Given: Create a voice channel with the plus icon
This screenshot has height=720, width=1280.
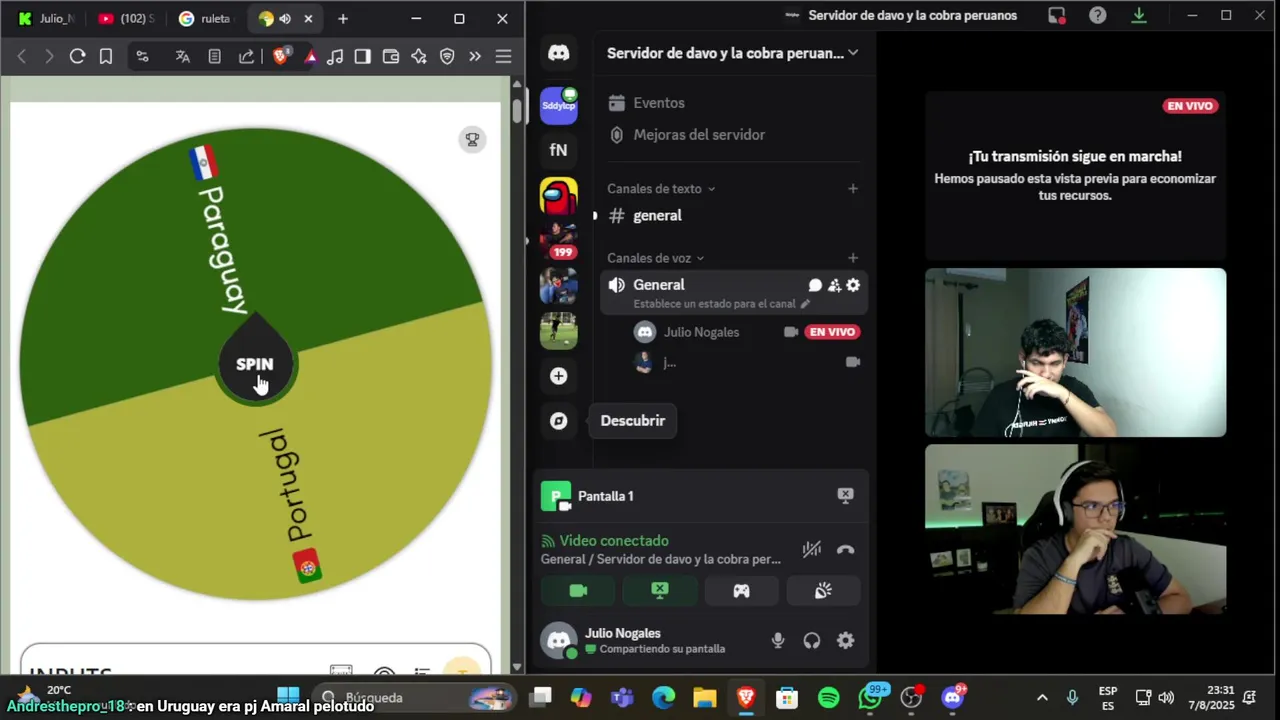Looking at the screenshot, I should pos(853,258).
